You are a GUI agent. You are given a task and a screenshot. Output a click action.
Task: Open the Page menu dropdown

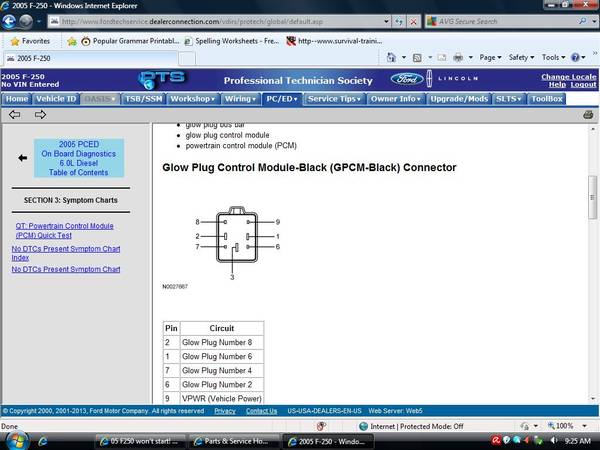click(x=490, y=57)
